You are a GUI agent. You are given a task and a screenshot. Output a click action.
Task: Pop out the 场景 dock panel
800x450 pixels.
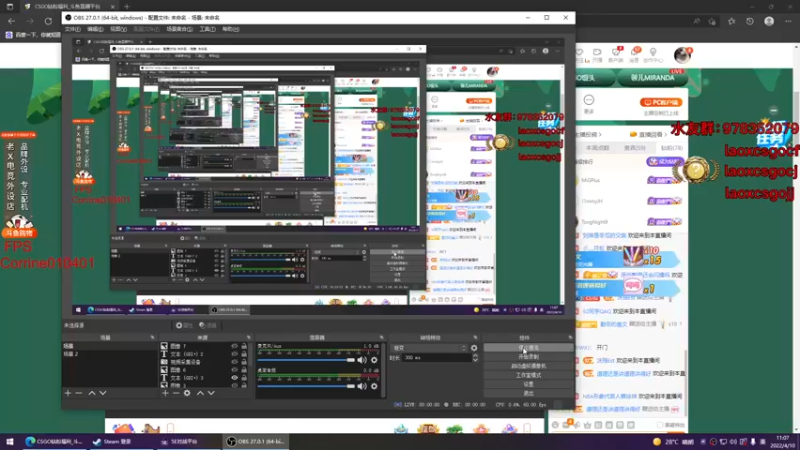[152, 338]
